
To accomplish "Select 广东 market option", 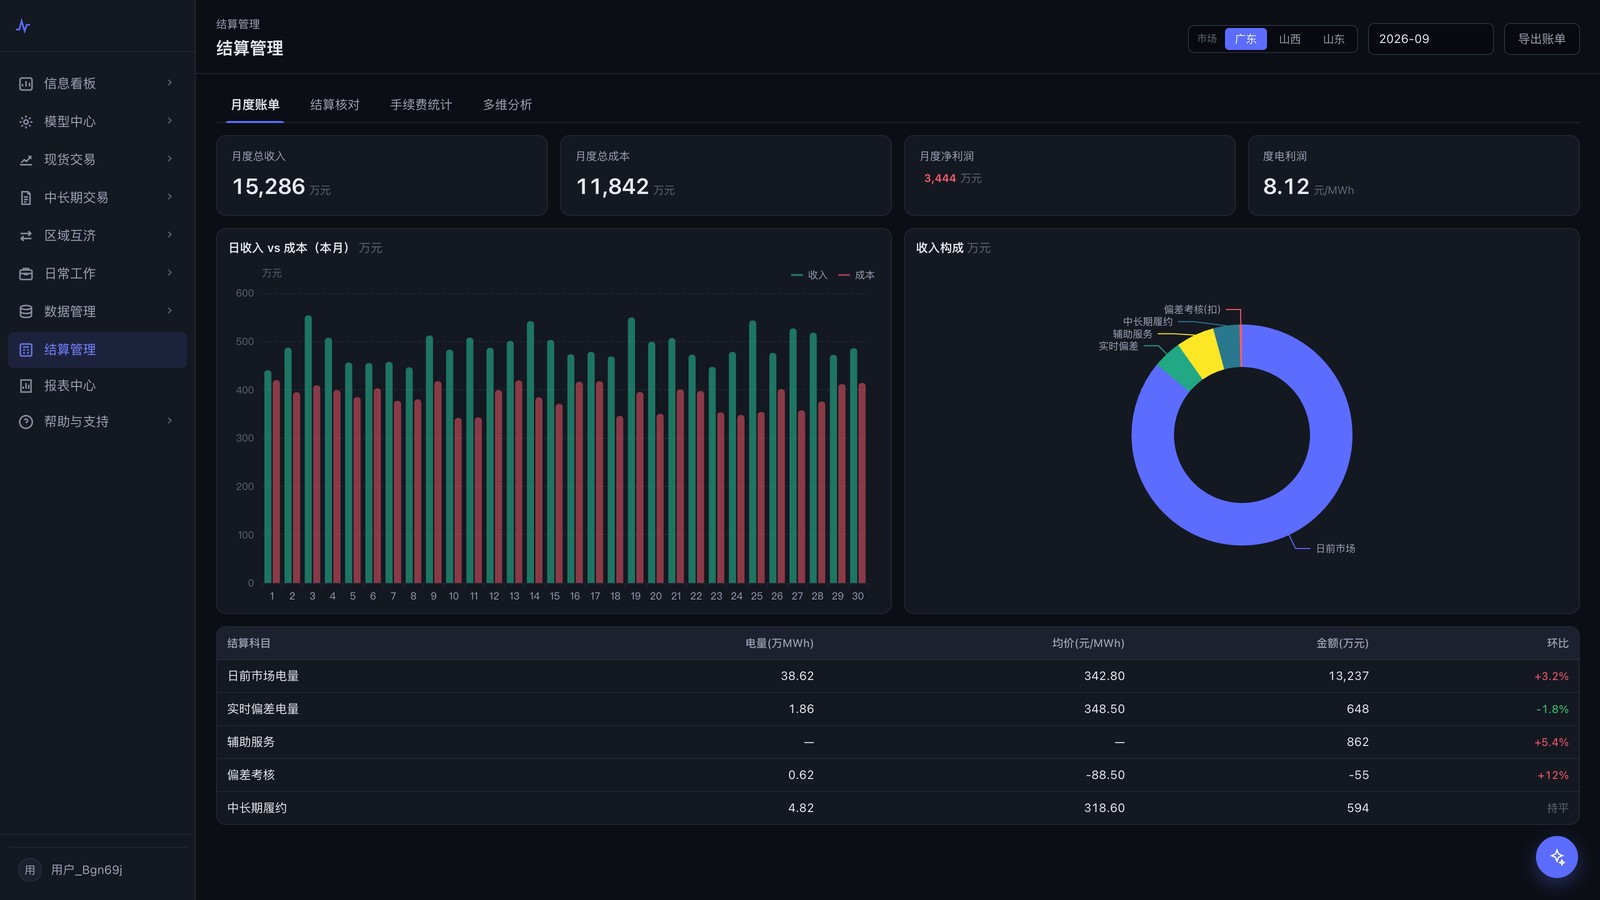I will click(1246, 39).
